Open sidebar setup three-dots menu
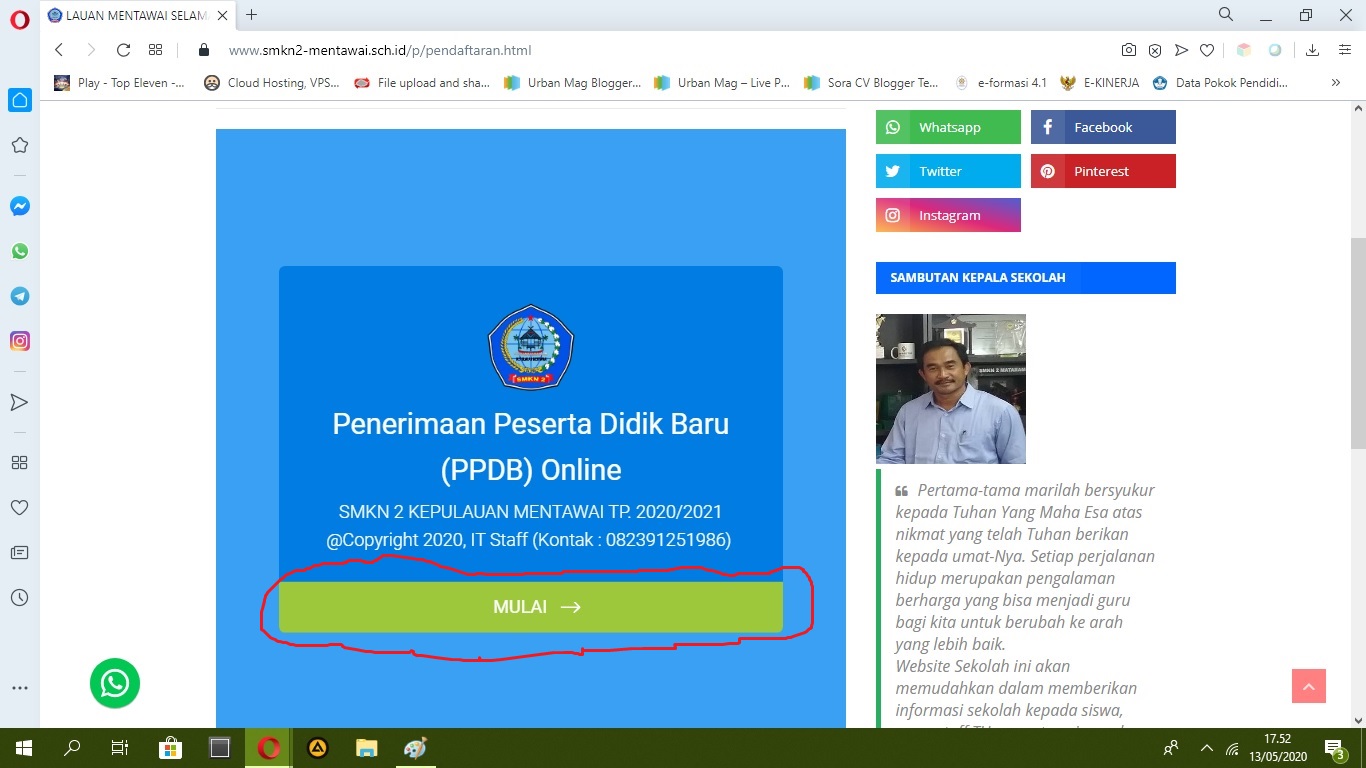1366x768 pixels. pyautogui.click(x=19, y=688)
